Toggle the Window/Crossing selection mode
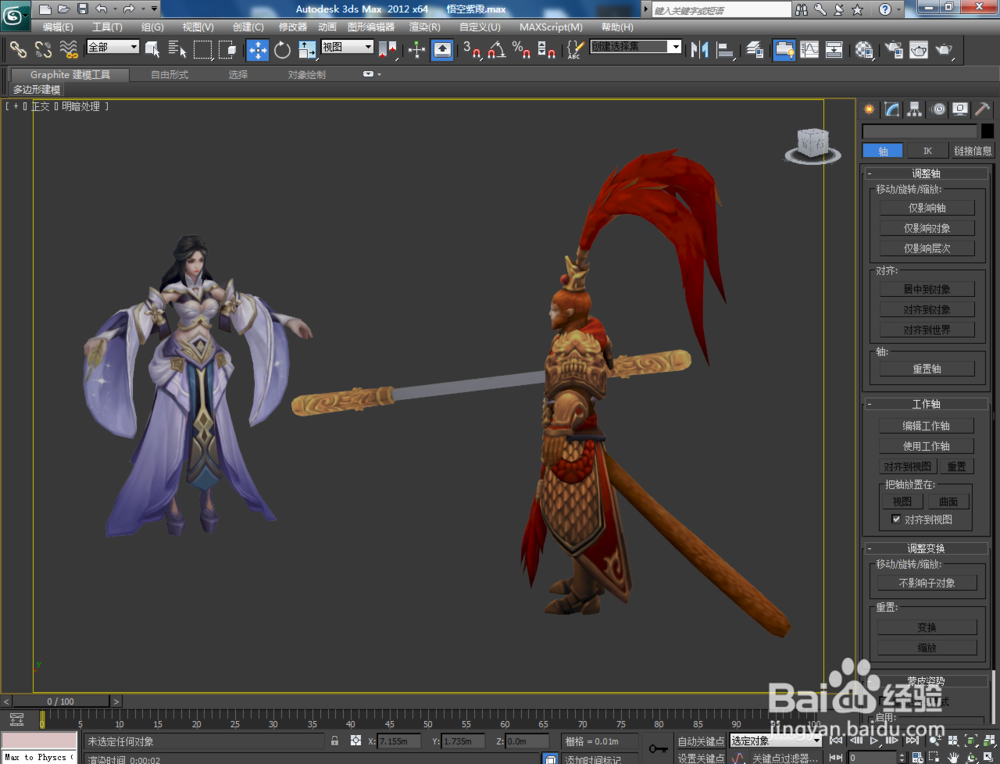This screenshot has height=764, width=1000. click(227, 49)
